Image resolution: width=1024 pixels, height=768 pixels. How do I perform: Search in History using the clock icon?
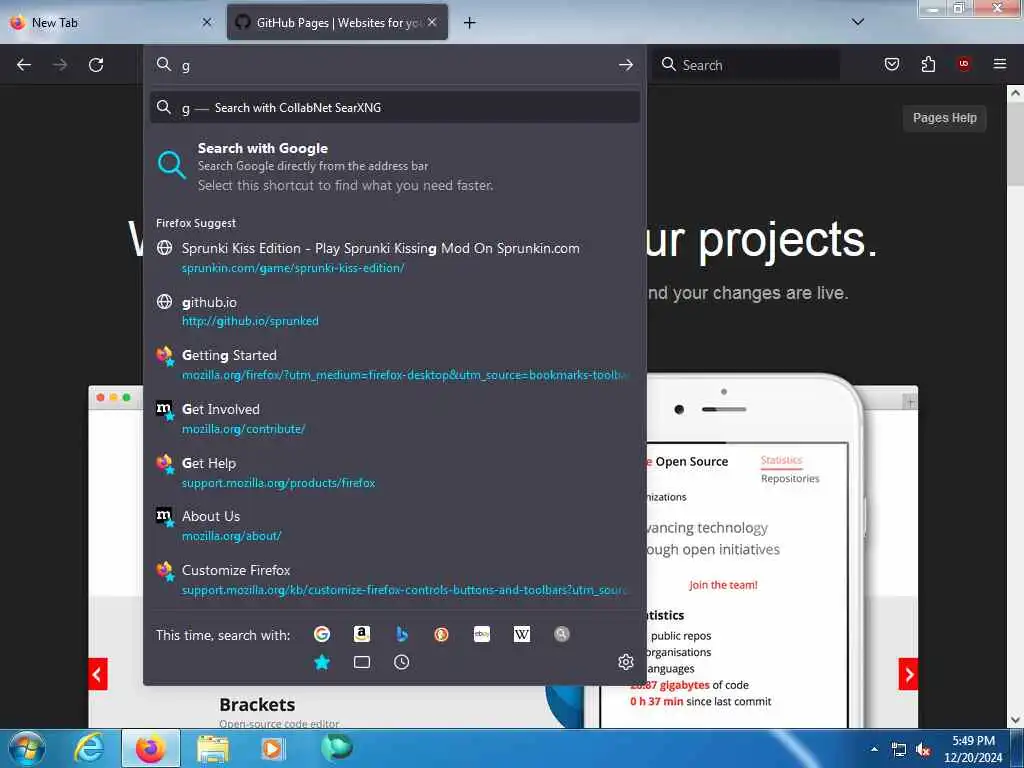coord(402,662)
